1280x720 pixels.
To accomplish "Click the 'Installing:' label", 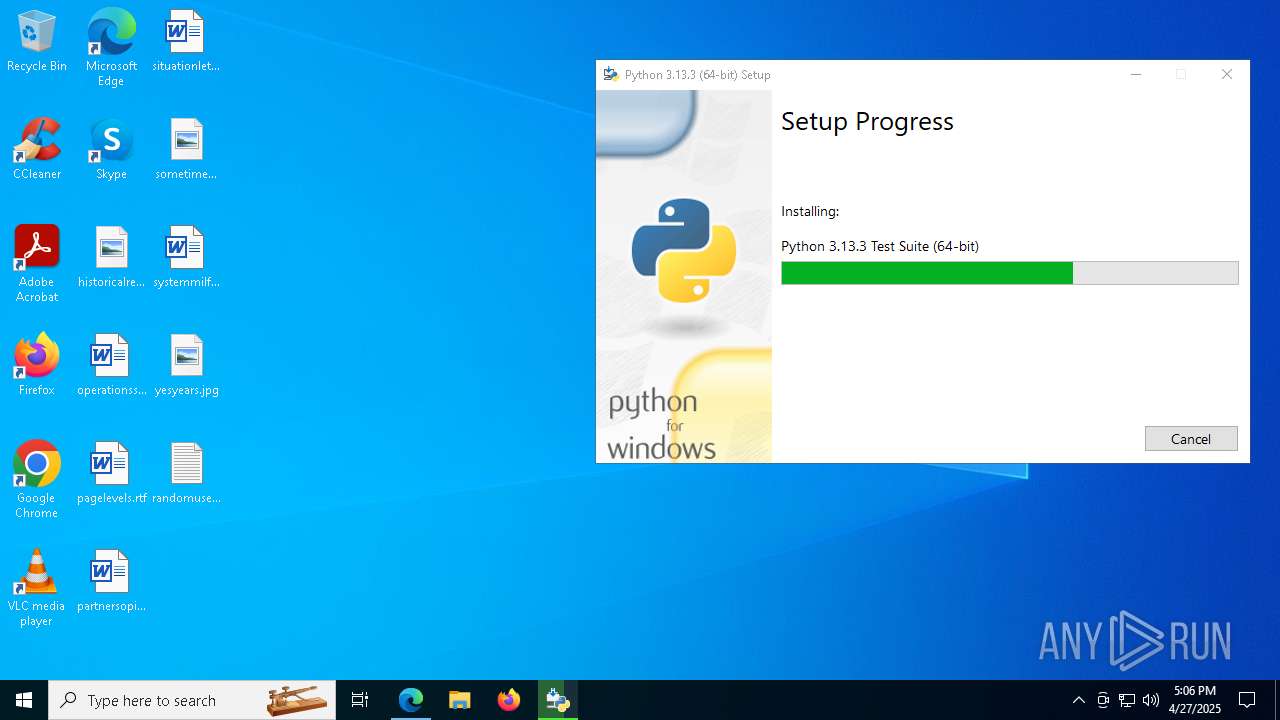I will (810, 212).
